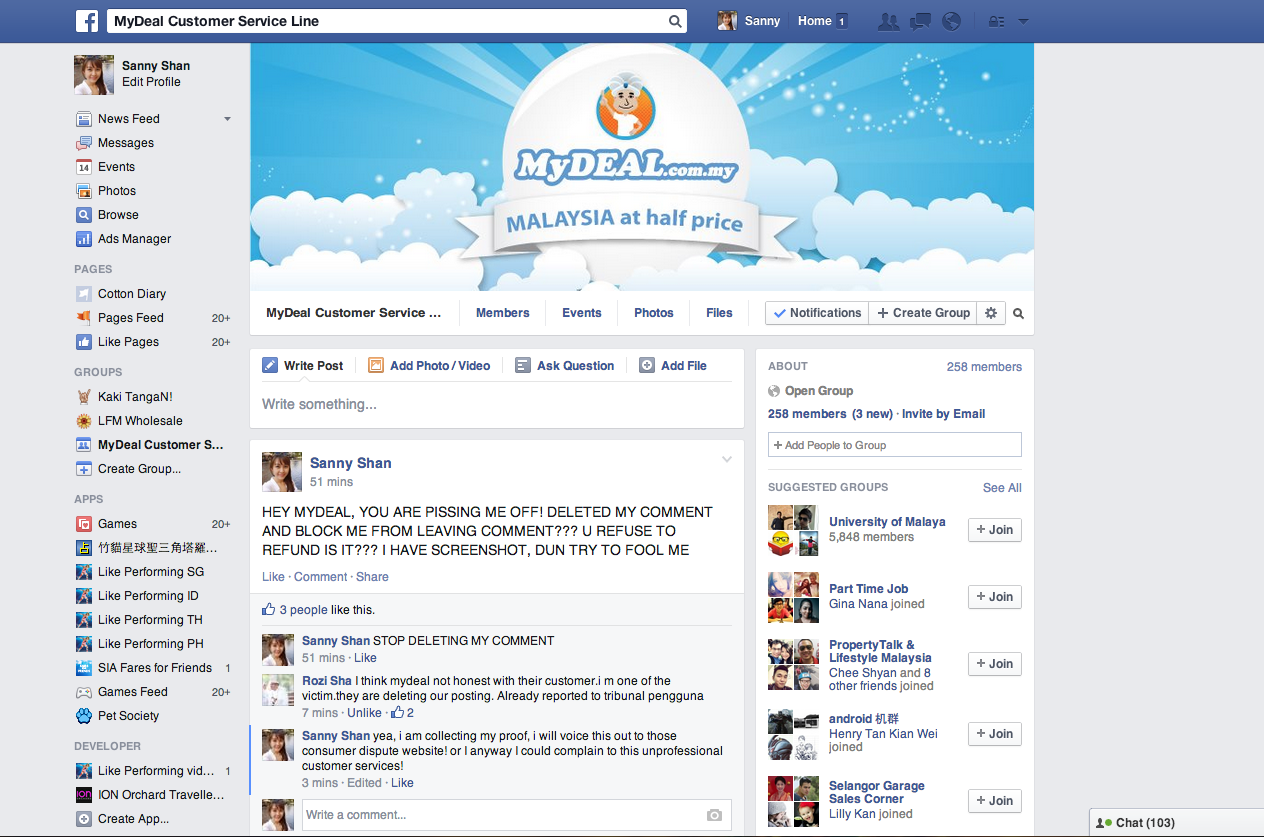The image size is (1264, 837).
Task: Click Share under Sanny Shan's post
Action: (373, 577)
